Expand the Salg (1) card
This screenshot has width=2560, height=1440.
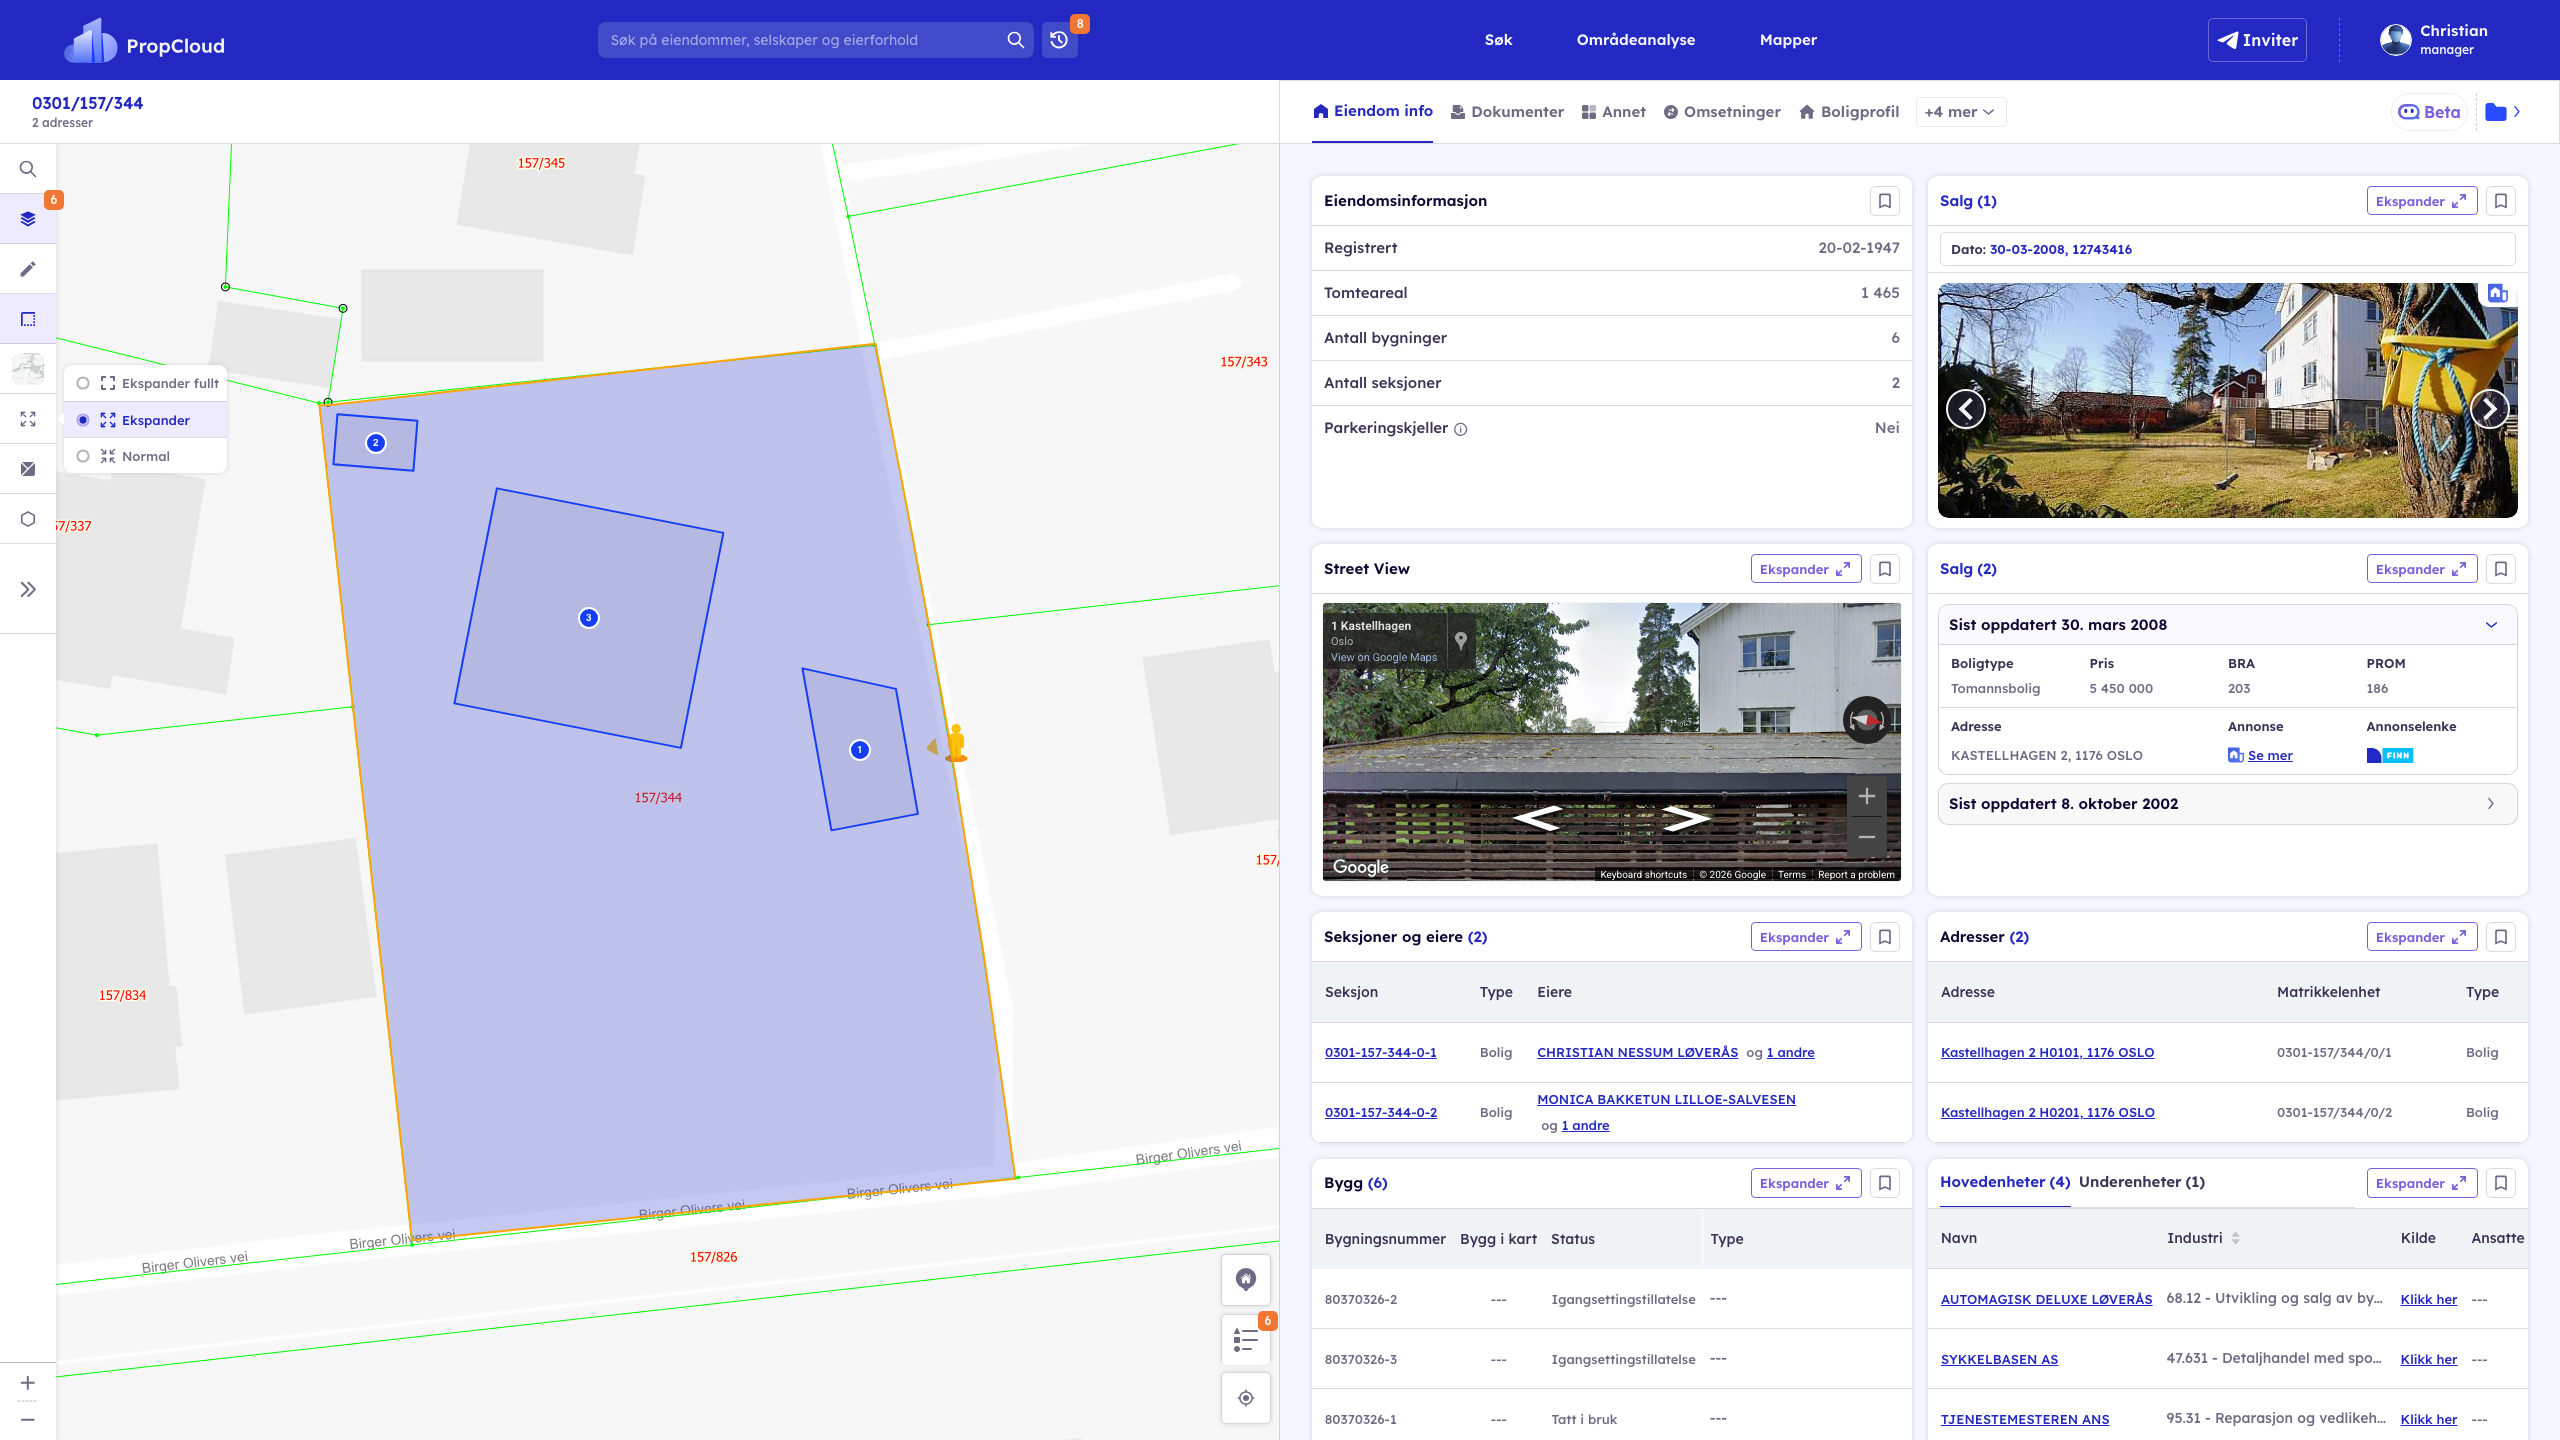tap(2422, 201)
